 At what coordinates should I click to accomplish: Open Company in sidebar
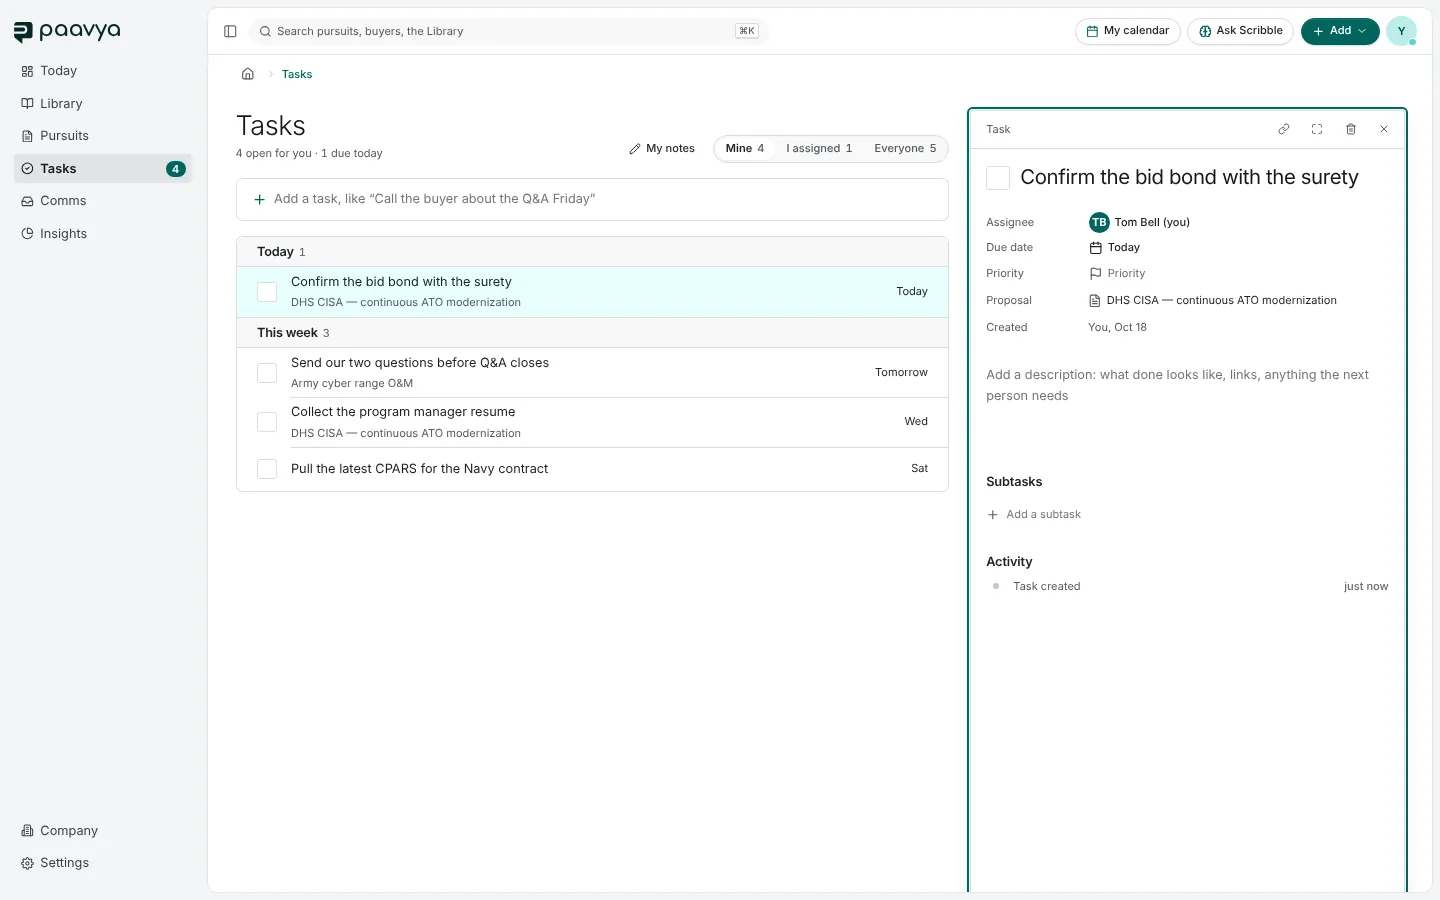pos(103,831)
